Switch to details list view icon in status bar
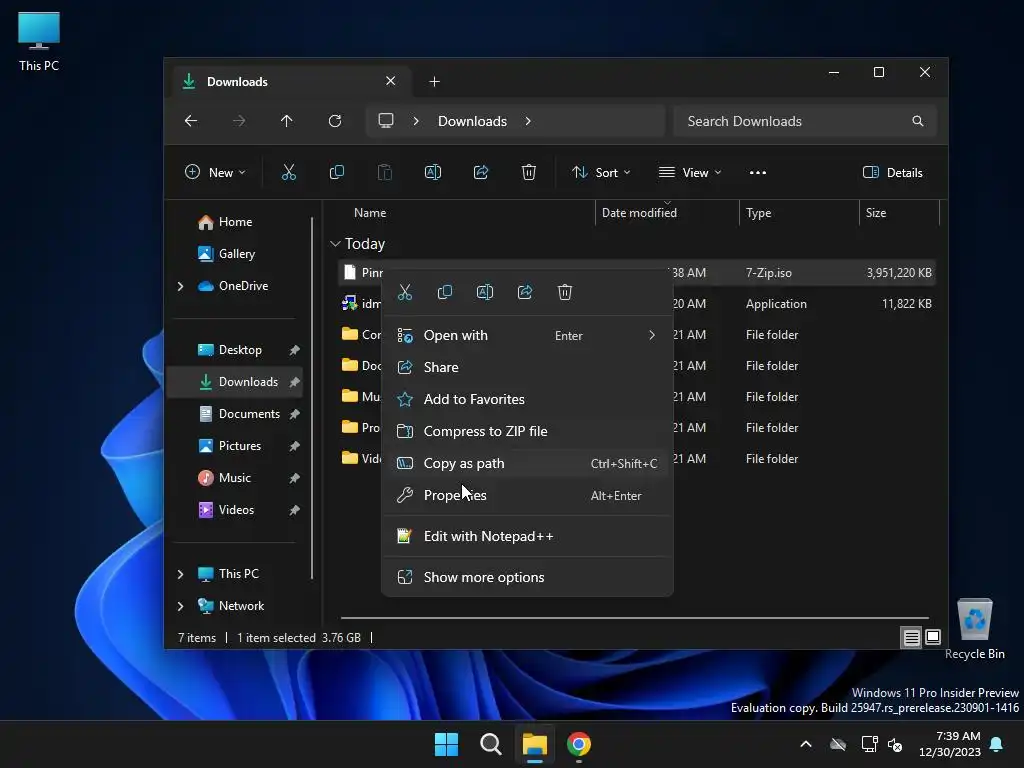Viewport: 1024px width, 768px height. pyautogui.click(x=912, y=637)
